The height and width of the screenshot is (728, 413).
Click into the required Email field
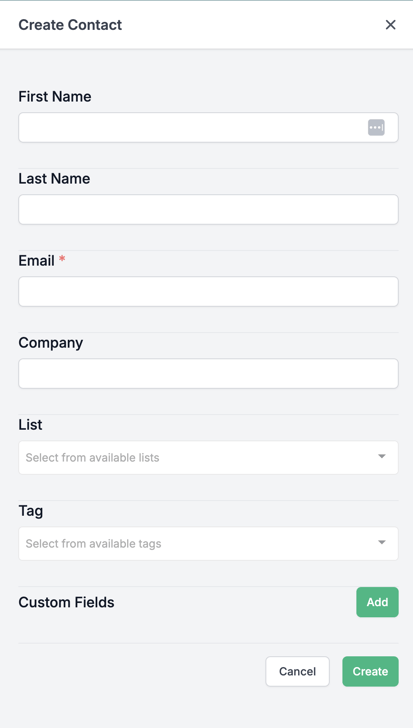click(x=208, y=292)
